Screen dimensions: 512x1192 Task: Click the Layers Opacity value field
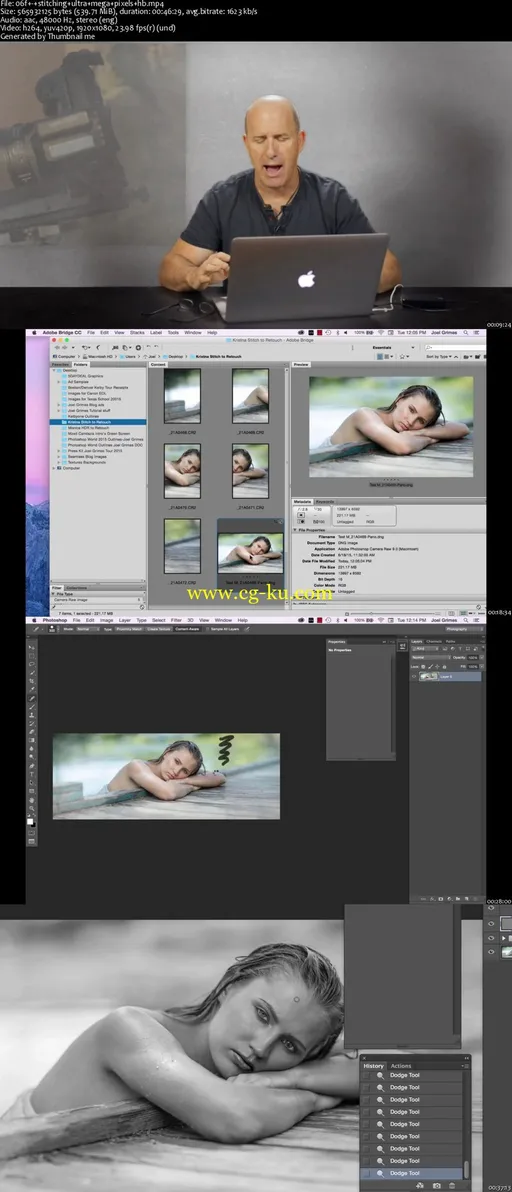pyautogui.click(x=472, y=658)
